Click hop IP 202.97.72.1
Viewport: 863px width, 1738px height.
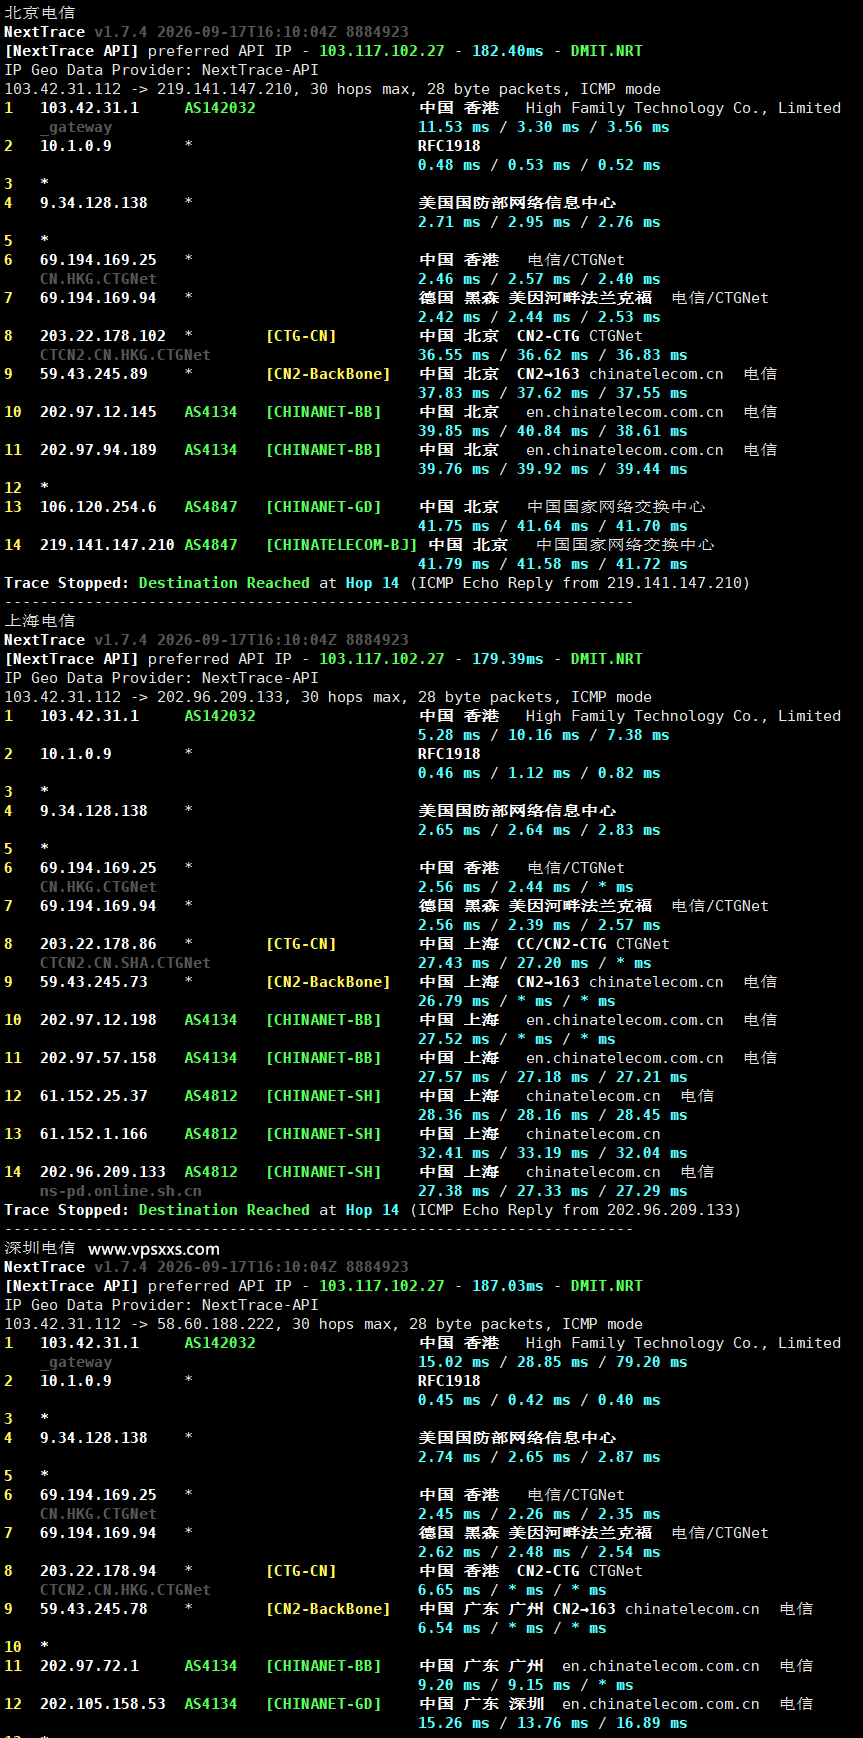coord(89,1666)
